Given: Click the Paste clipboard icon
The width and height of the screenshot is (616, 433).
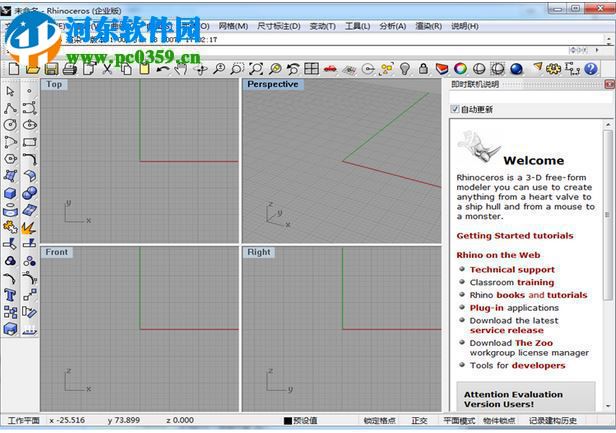Looking at the screenshot, I should click(145, 70).
